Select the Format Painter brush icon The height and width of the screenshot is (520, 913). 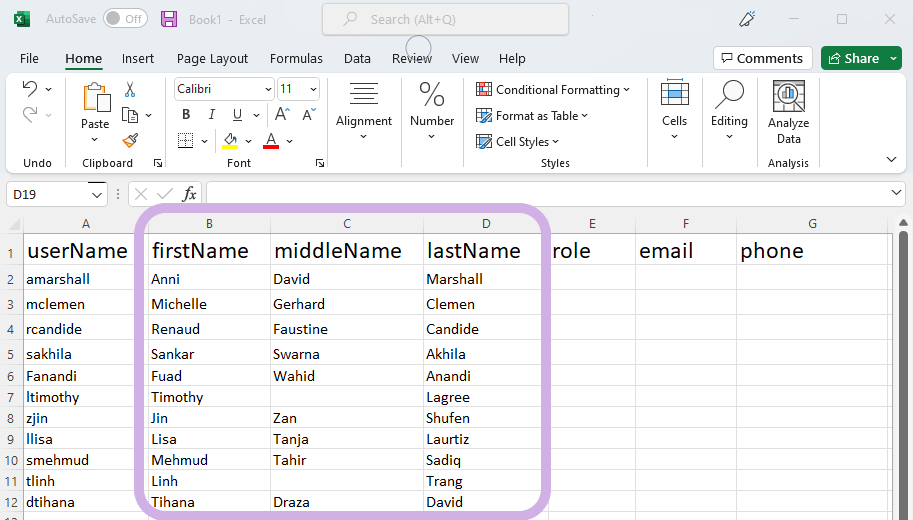(130, 140)
